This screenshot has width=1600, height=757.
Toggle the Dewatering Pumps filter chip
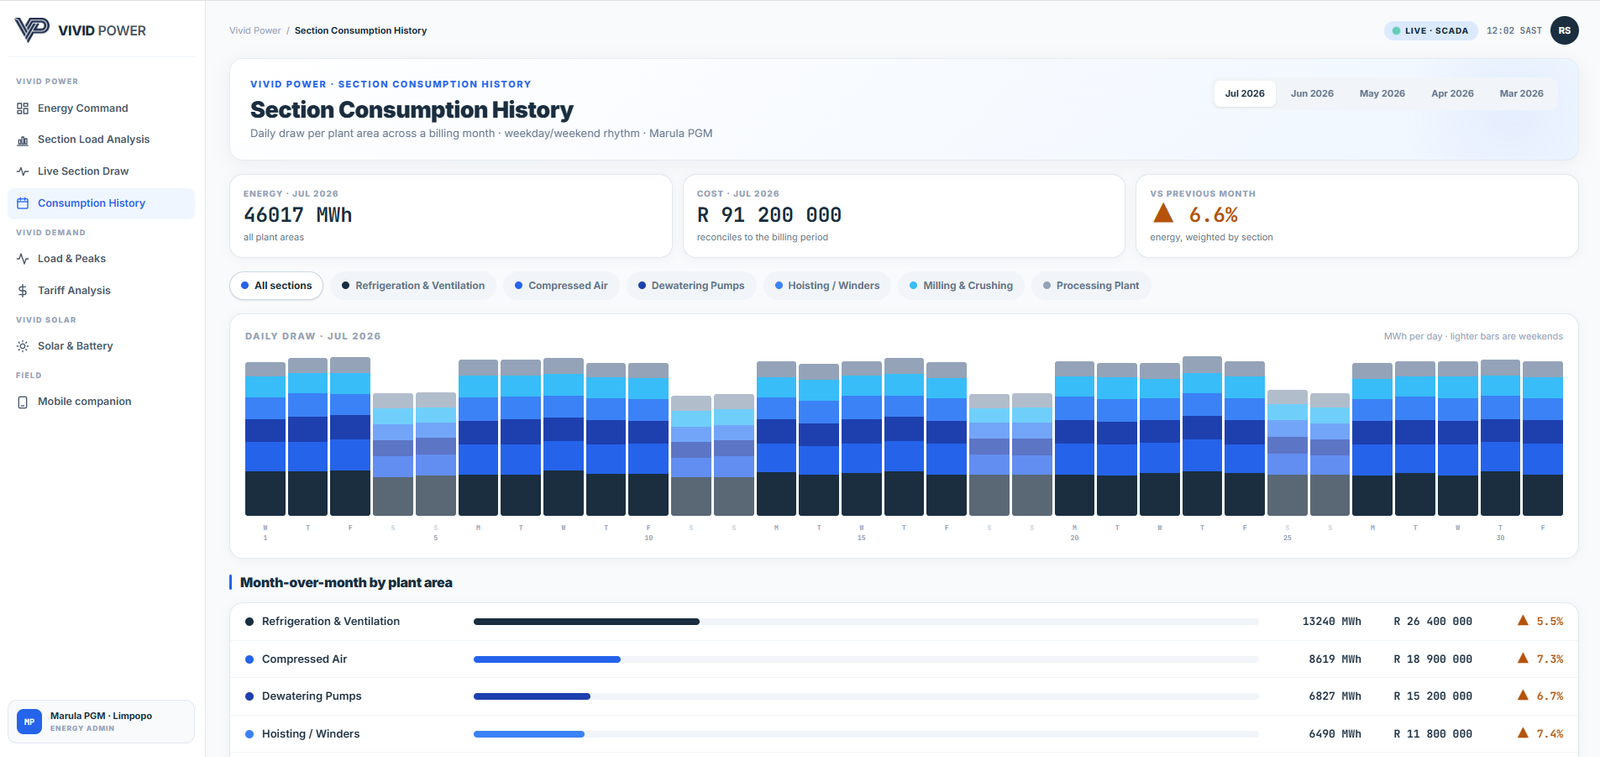click(691, 286)
